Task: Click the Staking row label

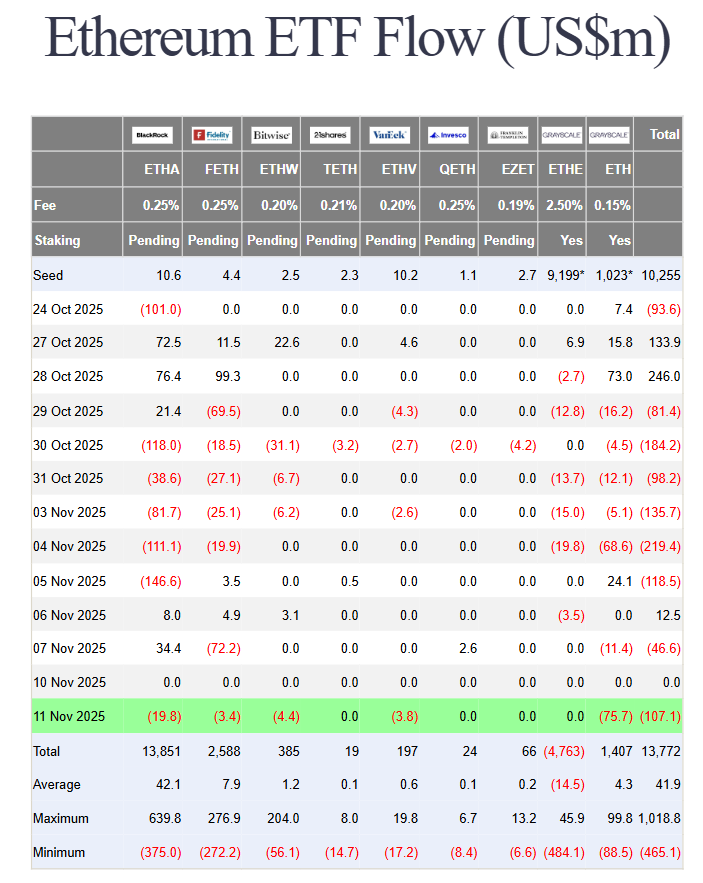Action: [57, 240]
